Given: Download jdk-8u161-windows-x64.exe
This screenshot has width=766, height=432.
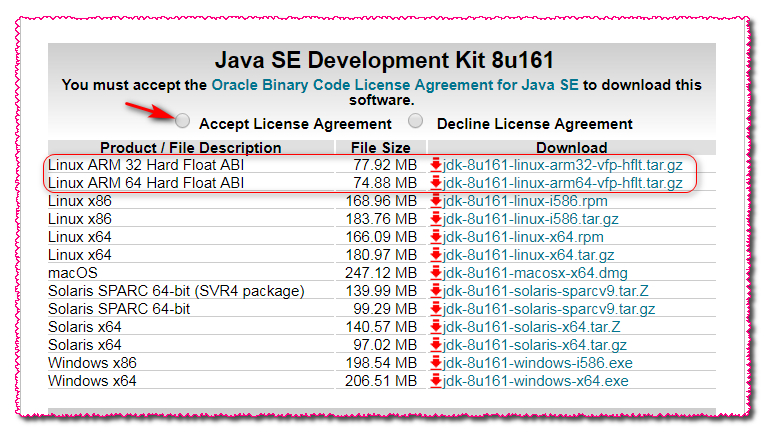Looking at the screenshot, I should click(536, 381).
